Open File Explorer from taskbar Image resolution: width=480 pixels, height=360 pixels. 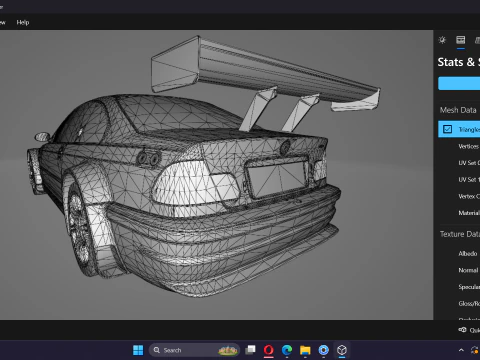click(305, 350)
